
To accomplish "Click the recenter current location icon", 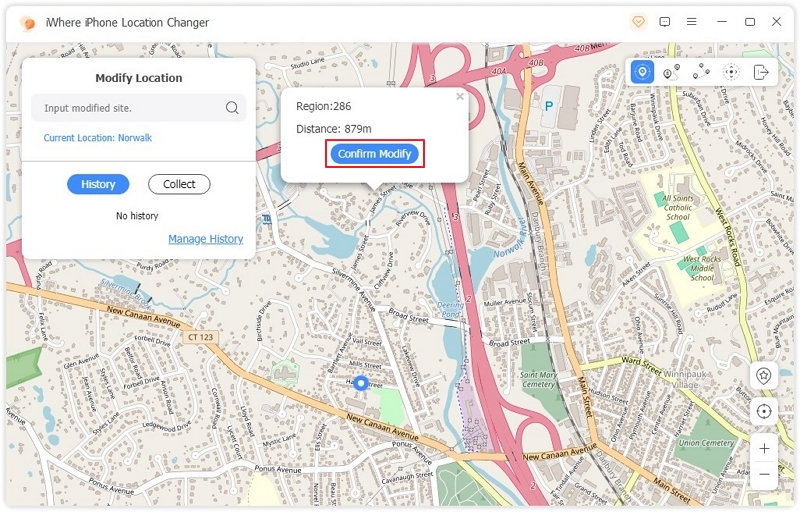I will tap(764, 411).
